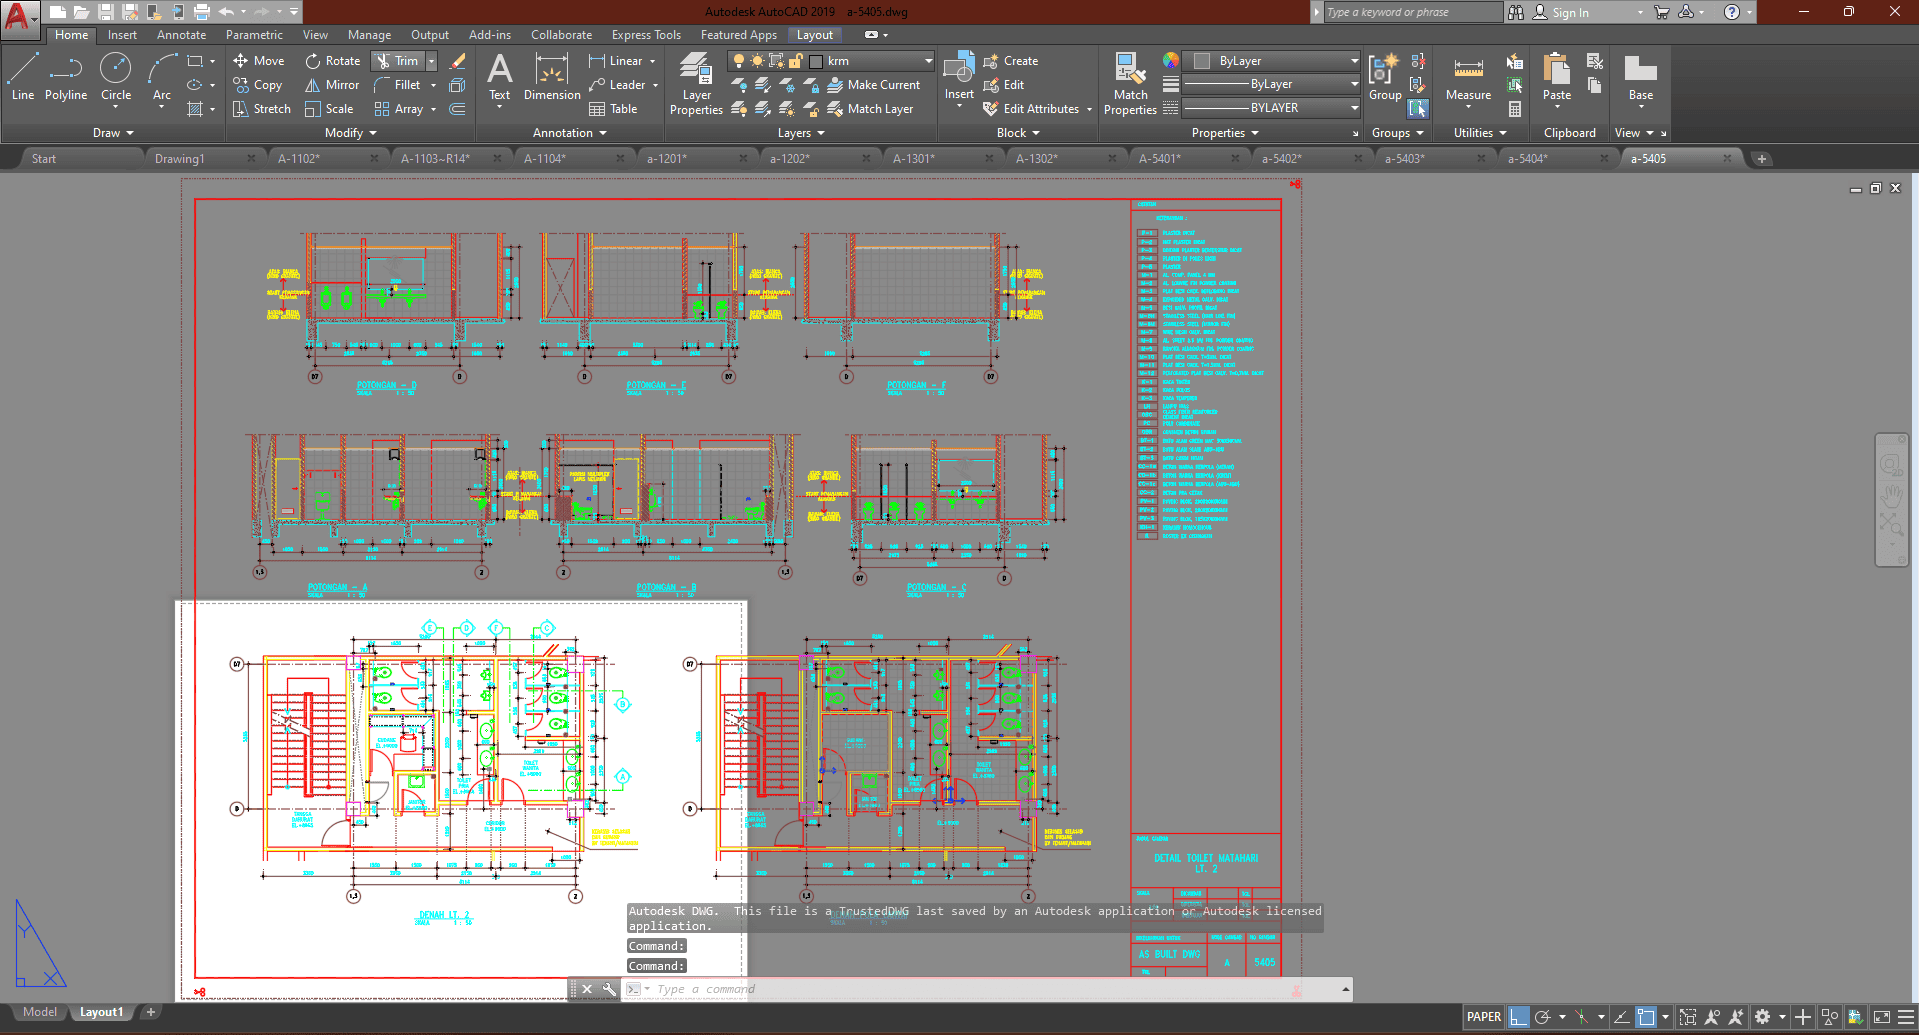Switch to the Annotate ribbon tab
Viewport: 1919px width, 1035px height.
pyautogui.click(x=181, y=35)
